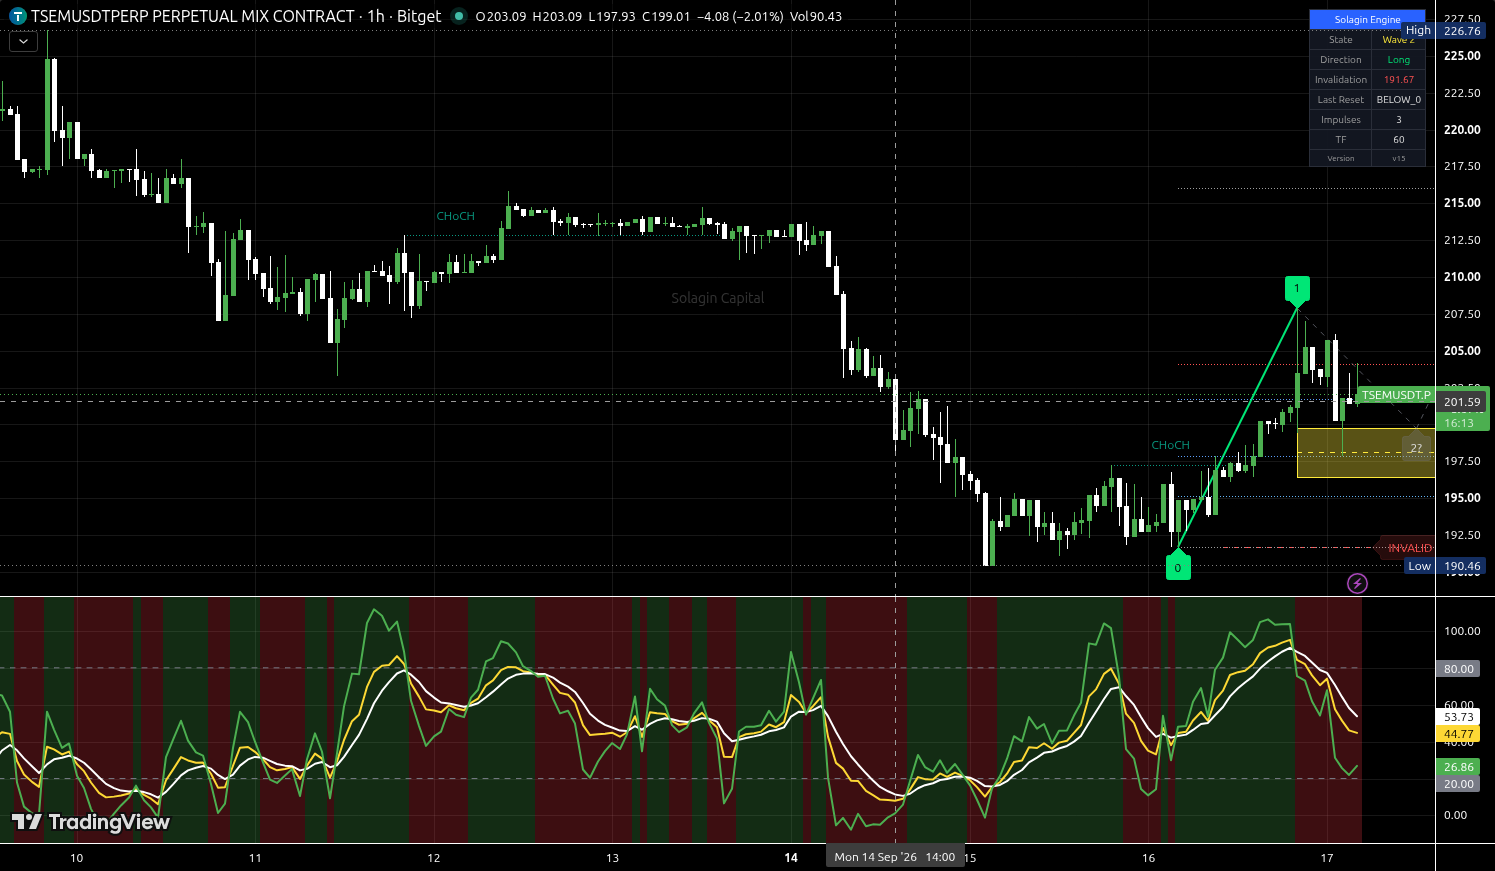Click the Solagin Engine table header

pos(1367,20)
